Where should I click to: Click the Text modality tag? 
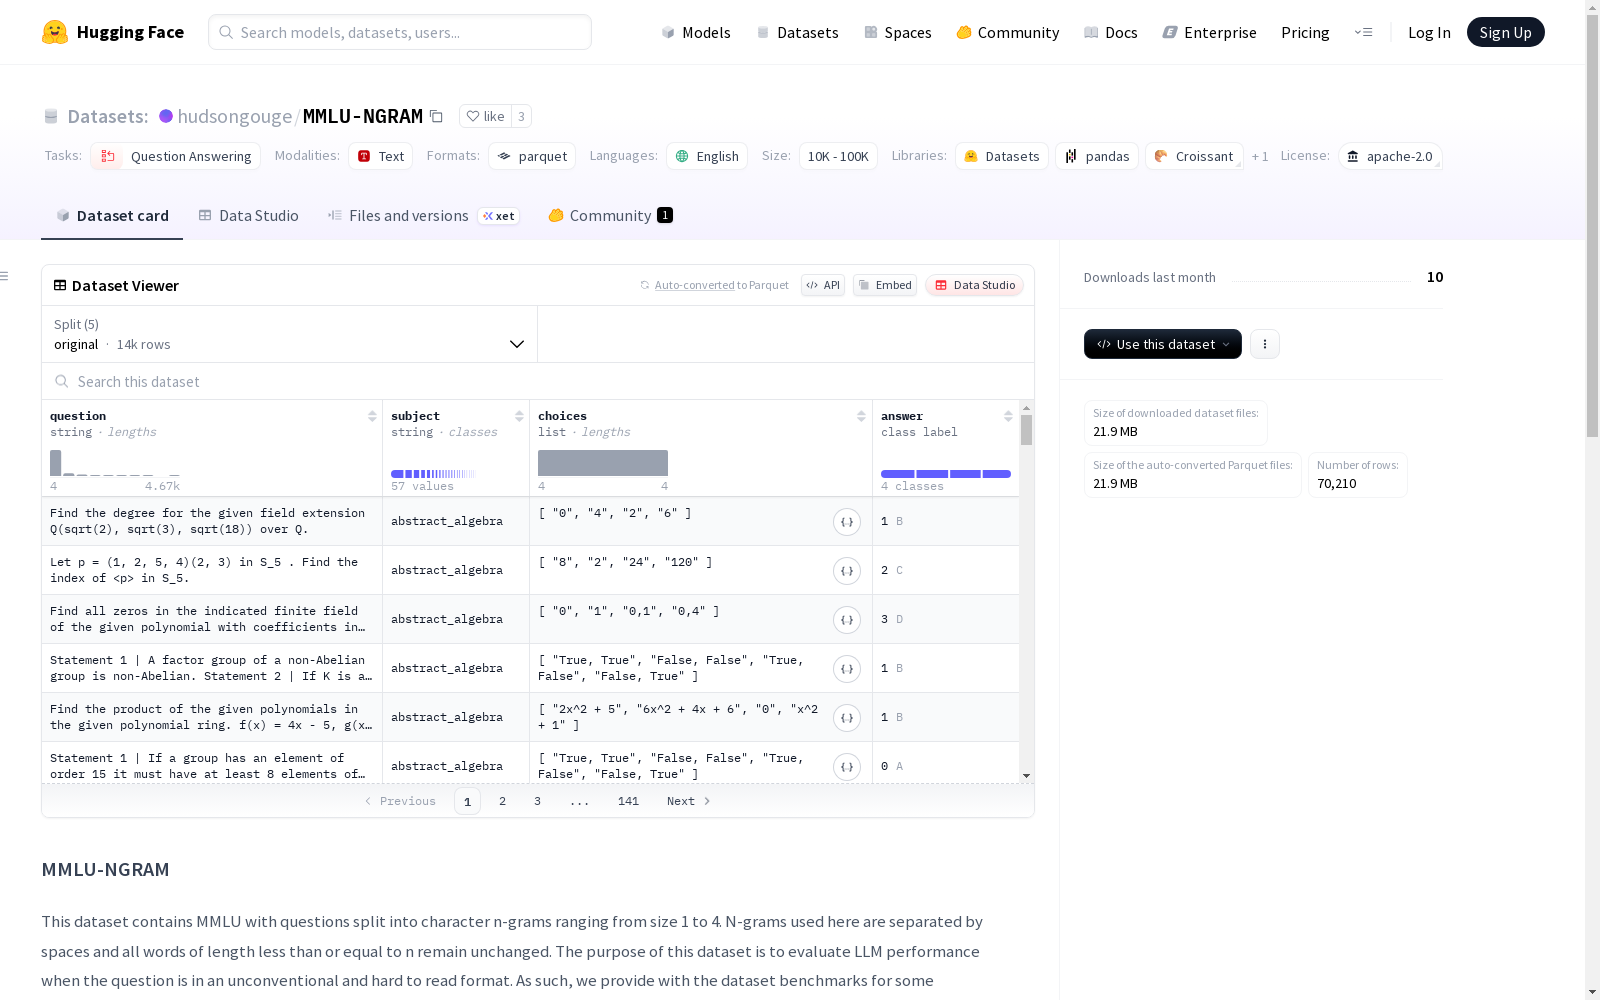pos(381,156)
